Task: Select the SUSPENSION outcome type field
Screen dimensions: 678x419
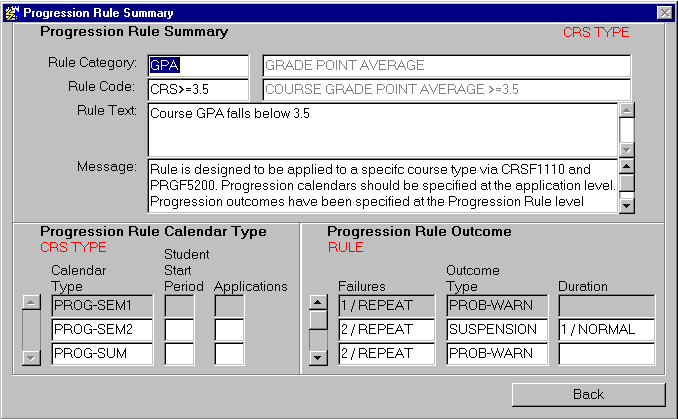Action: point(496,329)
